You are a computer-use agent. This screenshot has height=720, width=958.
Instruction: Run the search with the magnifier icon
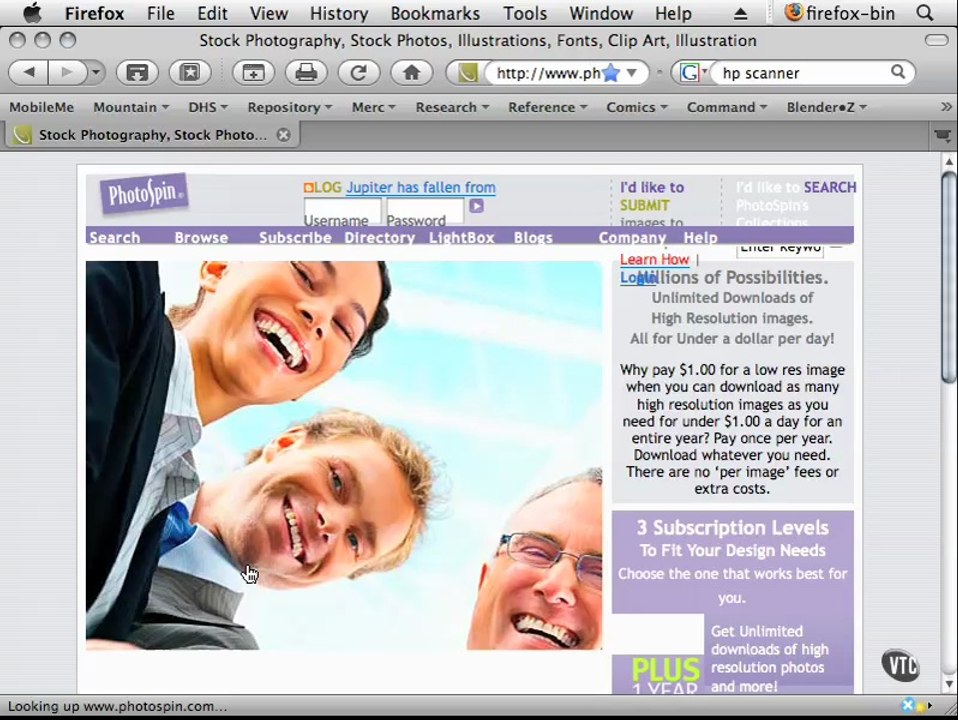pos(898,72)
